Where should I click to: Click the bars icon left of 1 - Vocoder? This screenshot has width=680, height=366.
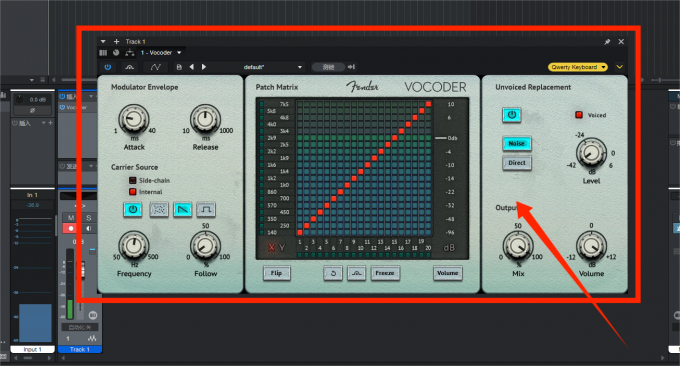(x=103, y=53)
